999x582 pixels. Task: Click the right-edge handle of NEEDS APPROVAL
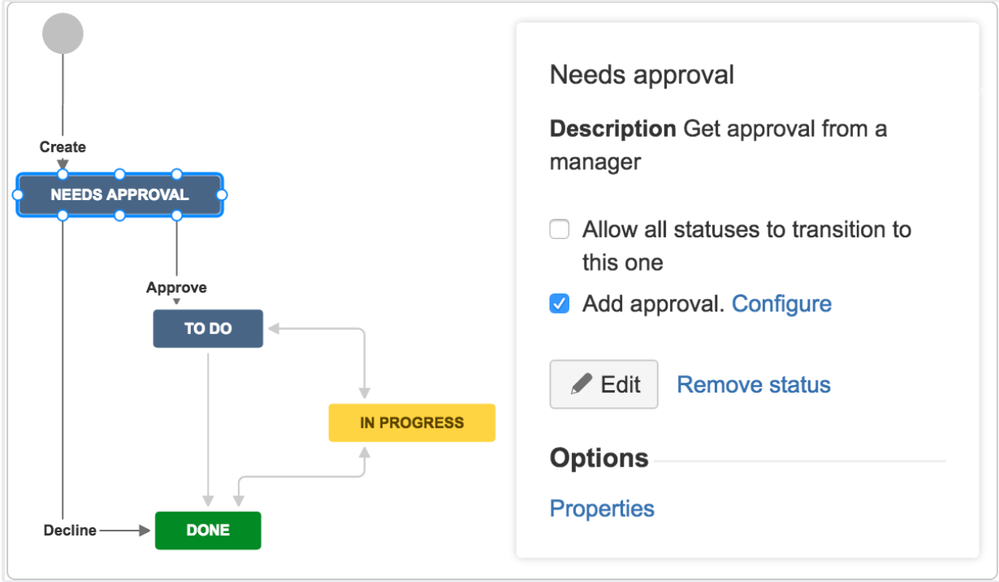coord(222,194)
